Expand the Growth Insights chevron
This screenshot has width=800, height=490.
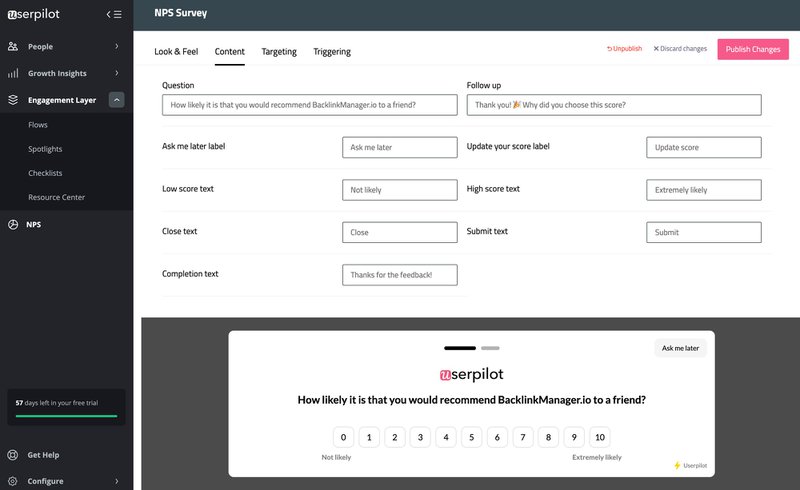[x=117, y=73]
